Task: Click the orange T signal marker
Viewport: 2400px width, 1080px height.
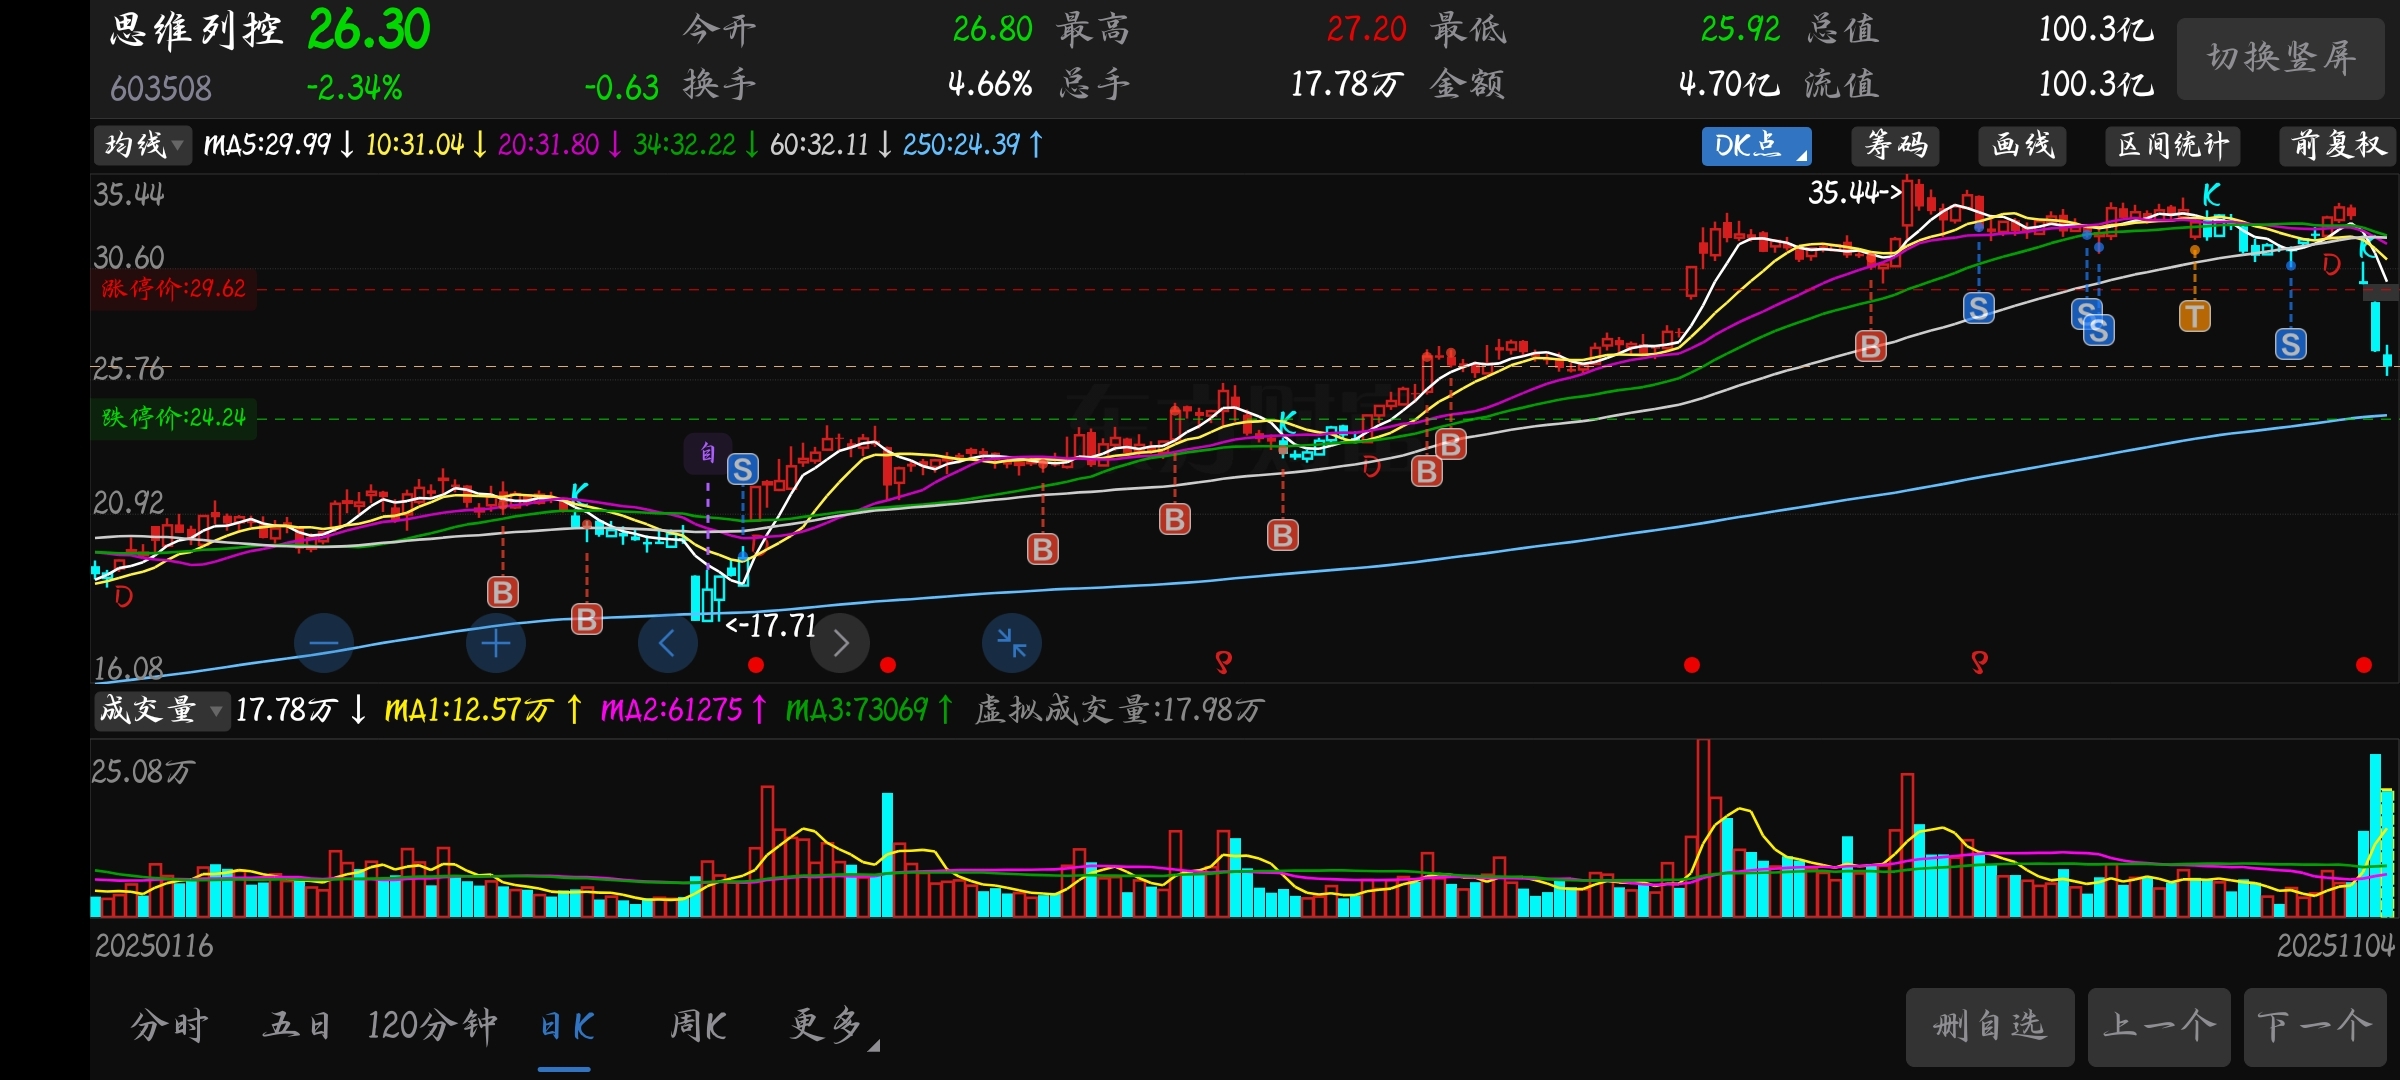Action: (2194, 317)
